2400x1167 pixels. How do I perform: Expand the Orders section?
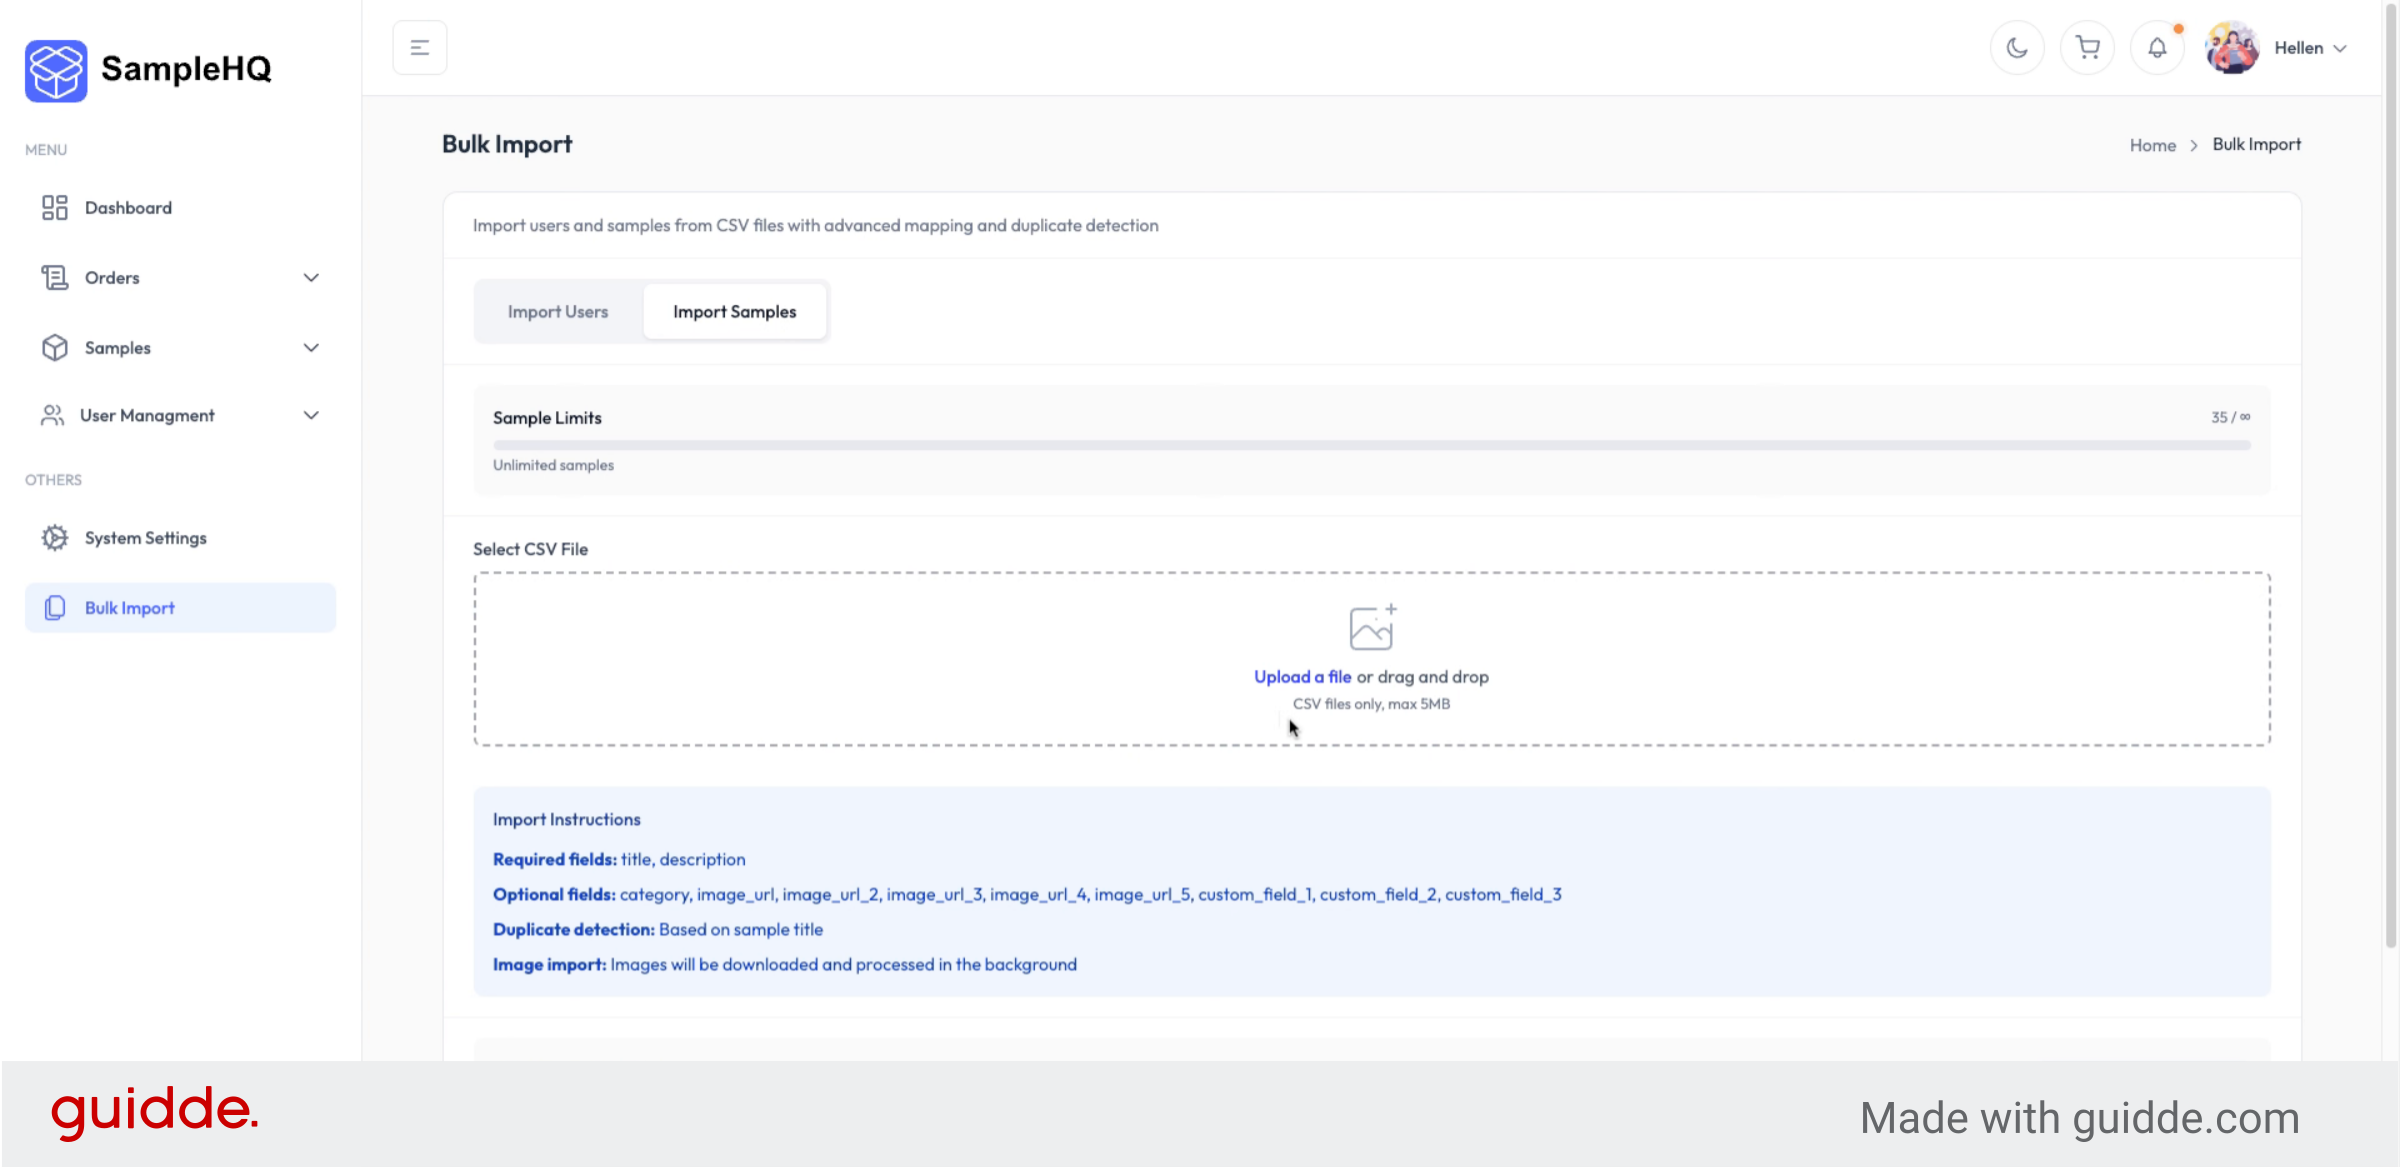pos(311,277)
